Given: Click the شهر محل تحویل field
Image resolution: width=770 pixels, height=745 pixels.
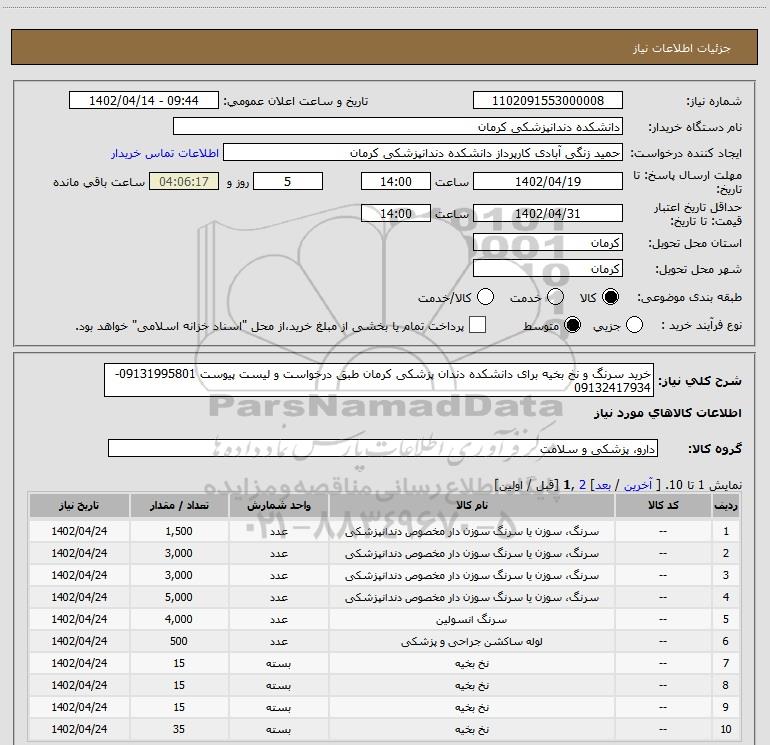Looking at the screenshot, I should pyautogui.click(x=548, y=269).
